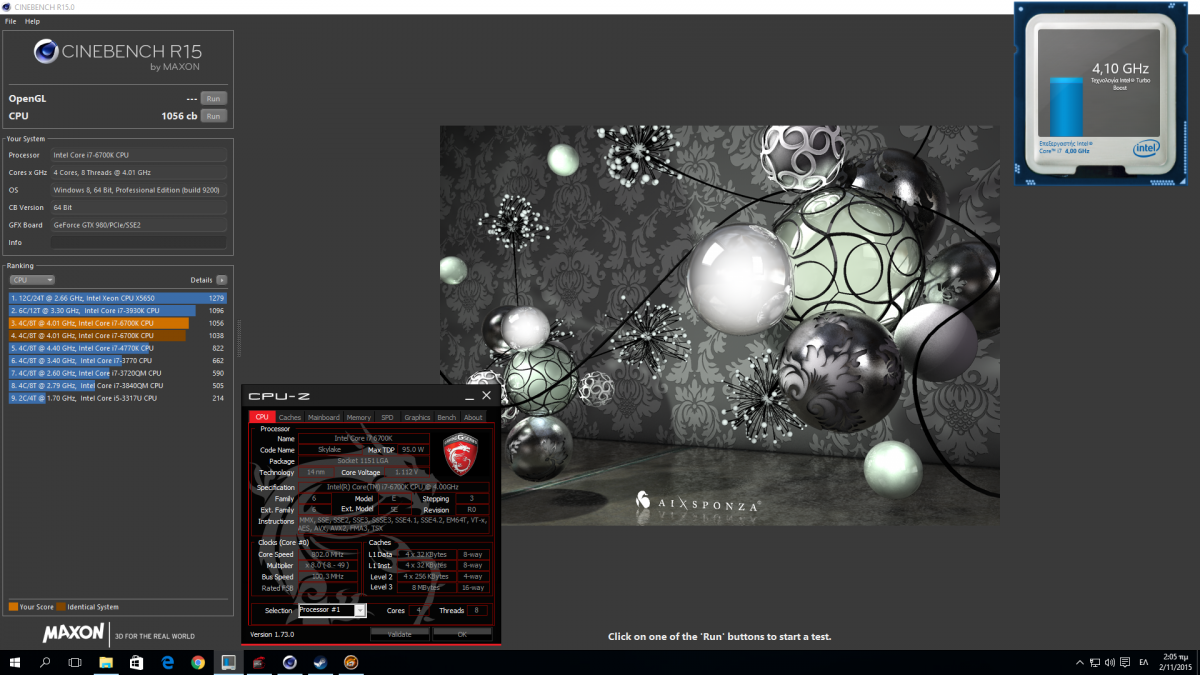Switch to the Mainboard tab in CPU-Z
The height and width of the screenshot is (675, 1200).
[x=323, y=417]
